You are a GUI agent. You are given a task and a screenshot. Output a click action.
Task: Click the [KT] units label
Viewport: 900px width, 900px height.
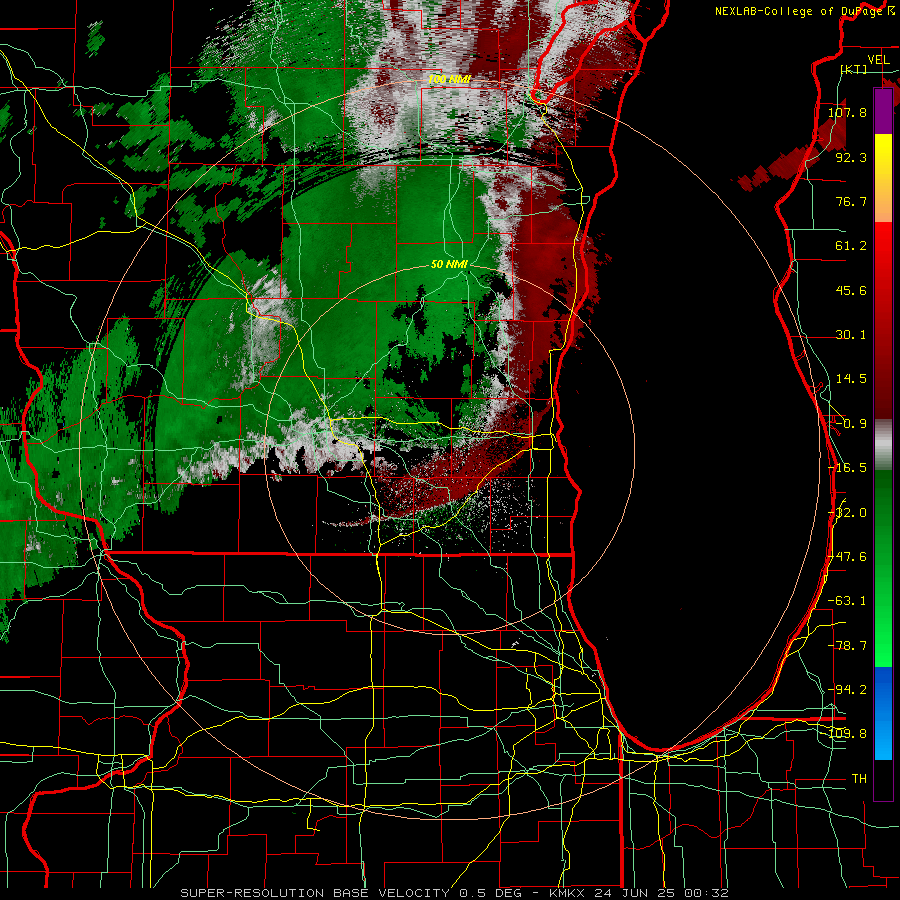coord(854,69)
